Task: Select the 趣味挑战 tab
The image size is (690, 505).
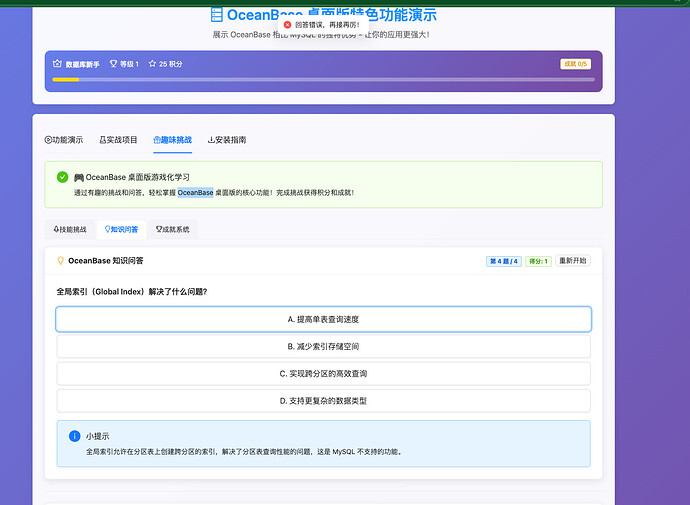Action: pos(172,140)
